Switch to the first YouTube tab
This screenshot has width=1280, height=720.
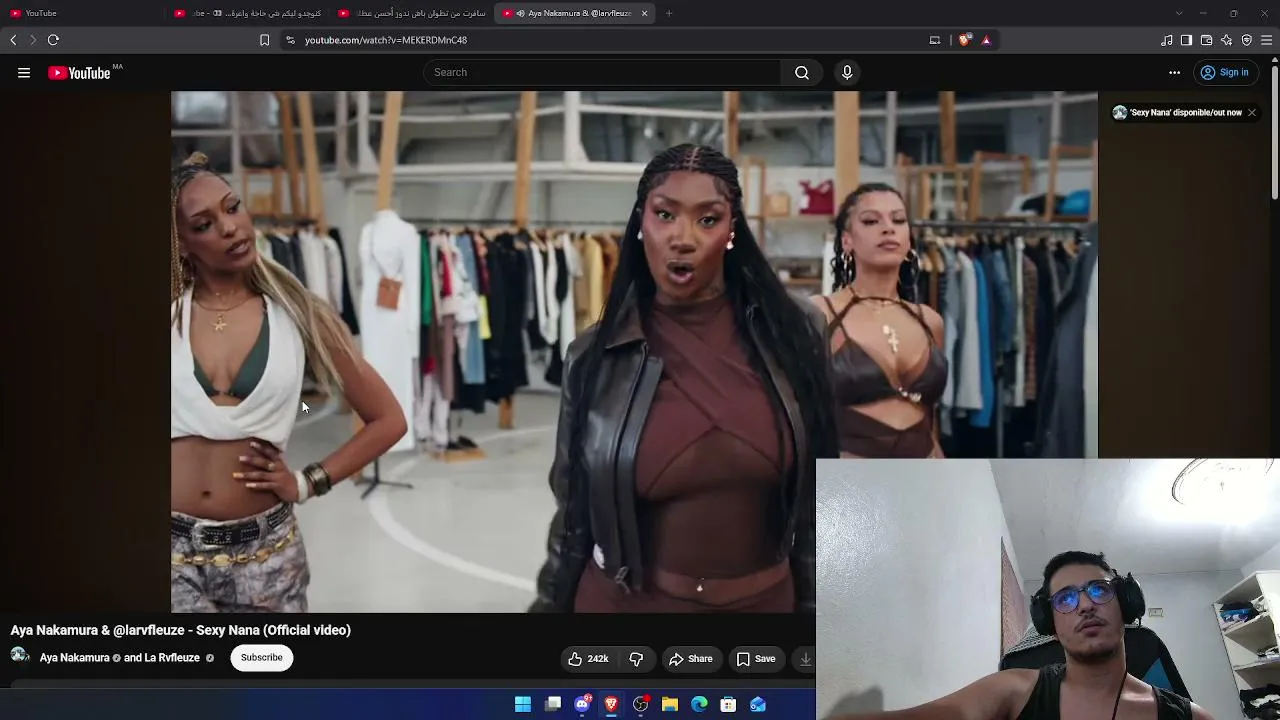click(x=82, y=13)
